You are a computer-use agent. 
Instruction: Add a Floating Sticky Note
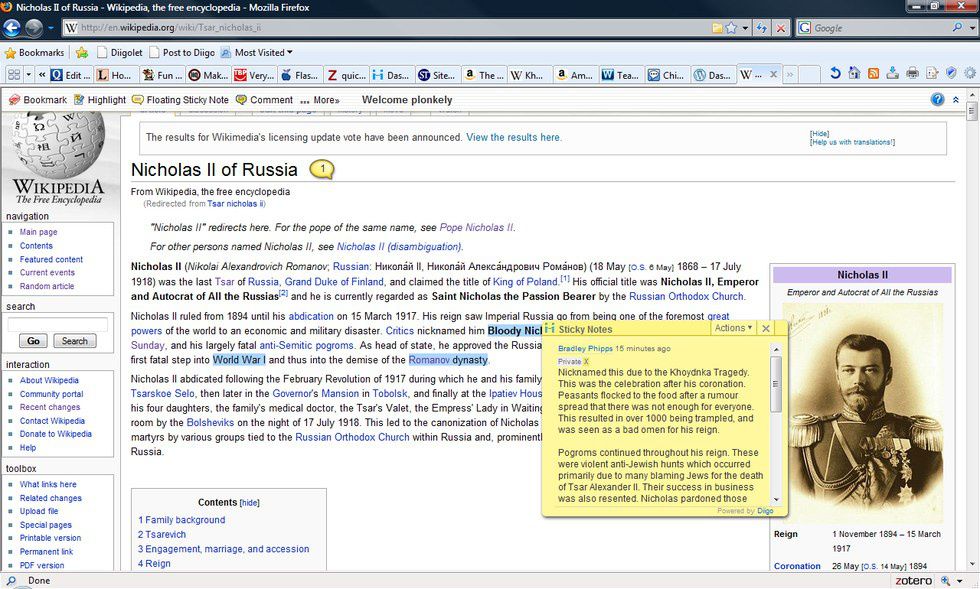[180, 100]
